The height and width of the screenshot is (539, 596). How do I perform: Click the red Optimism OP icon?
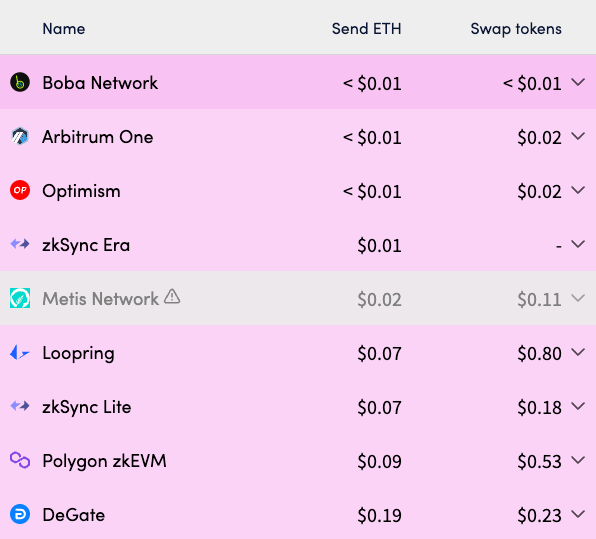[20, 190]
